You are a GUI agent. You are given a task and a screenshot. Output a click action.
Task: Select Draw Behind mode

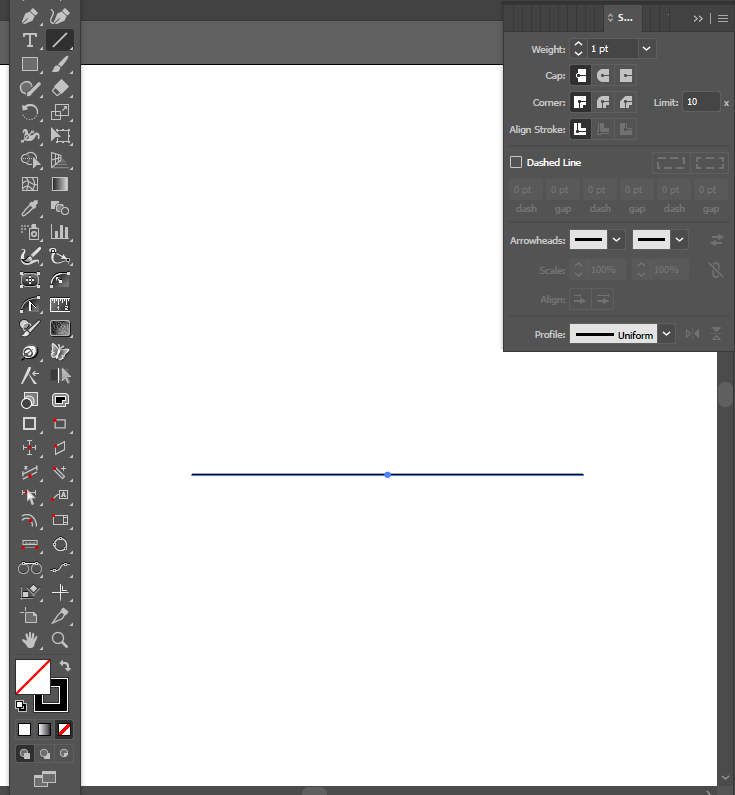[45, 754]
